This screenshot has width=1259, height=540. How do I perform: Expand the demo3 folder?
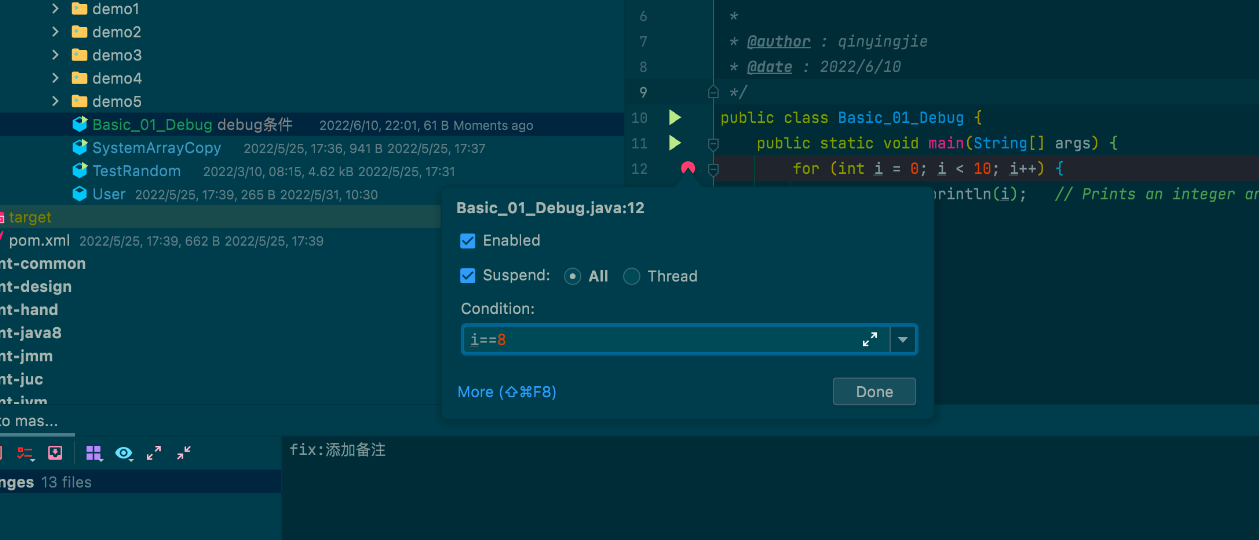(x=56, y=55)
